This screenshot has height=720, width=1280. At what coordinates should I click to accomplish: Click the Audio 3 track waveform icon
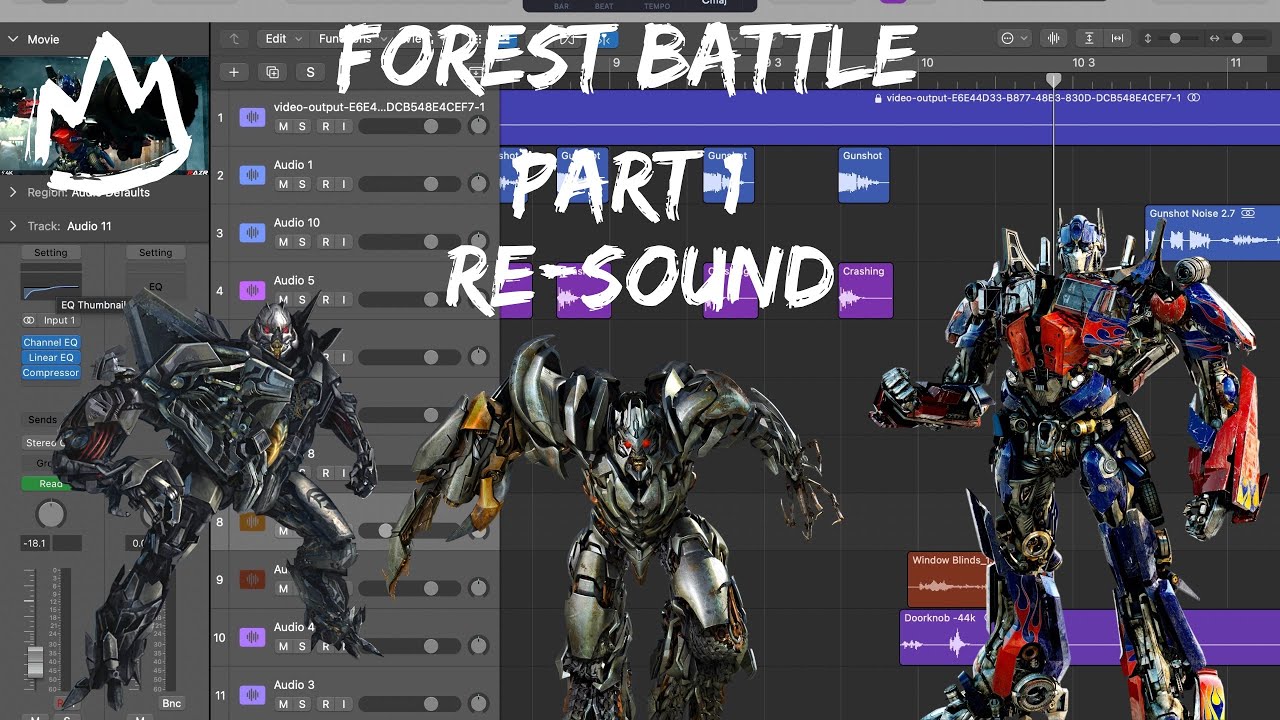point(252,695)
